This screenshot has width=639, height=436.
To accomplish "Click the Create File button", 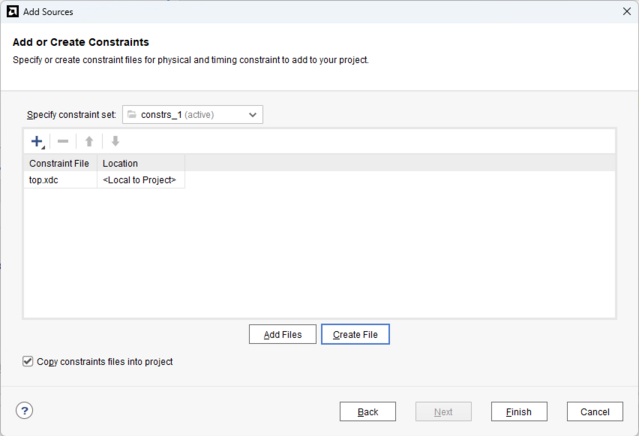I will point(355,334).
